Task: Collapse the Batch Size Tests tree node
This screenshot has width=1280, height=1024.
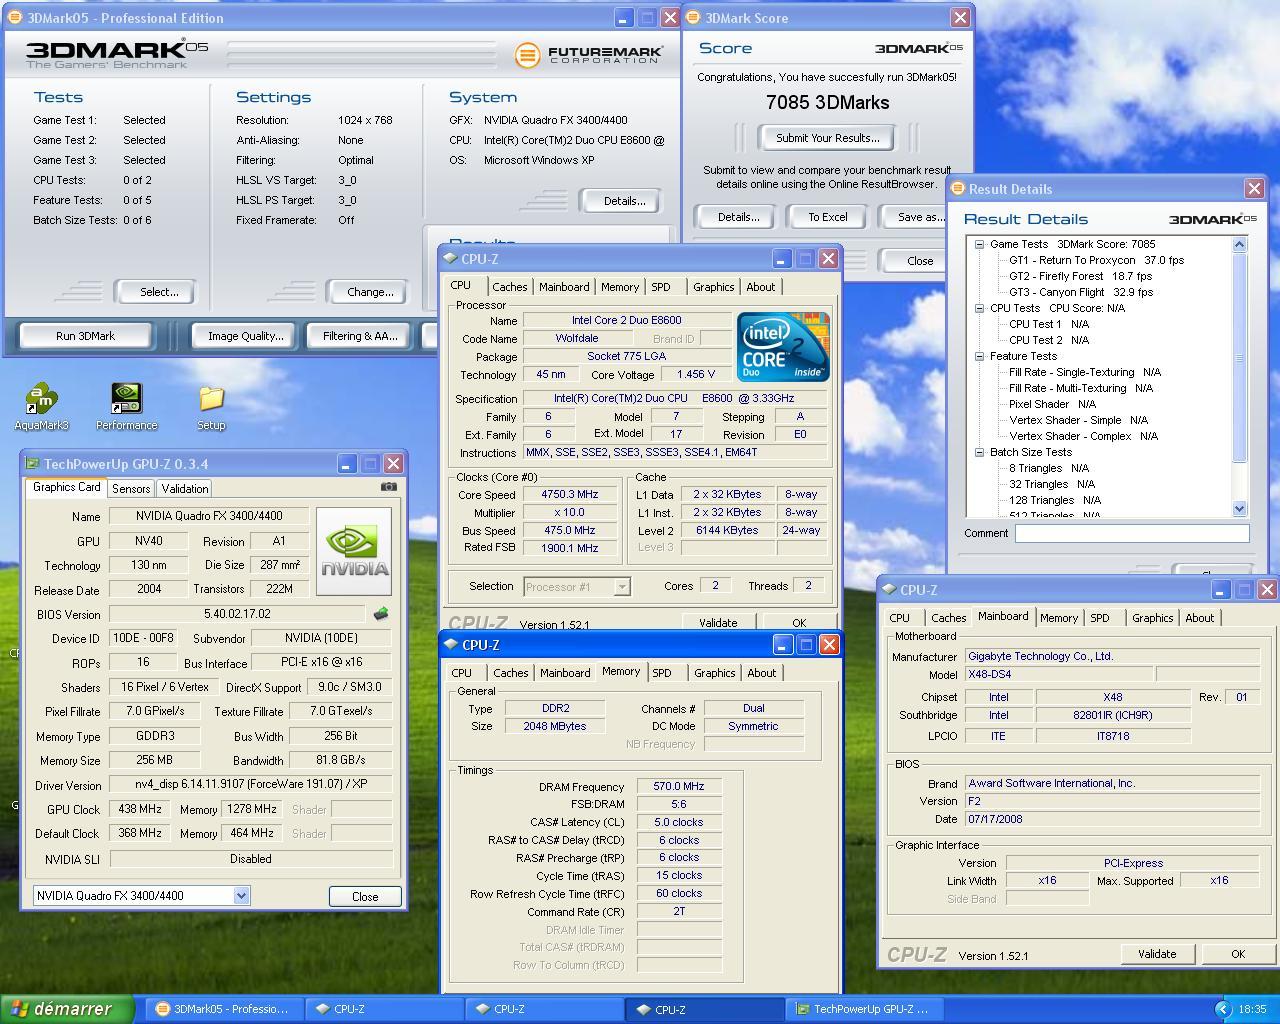Action: pyautogui.click(x=979, y=452)
